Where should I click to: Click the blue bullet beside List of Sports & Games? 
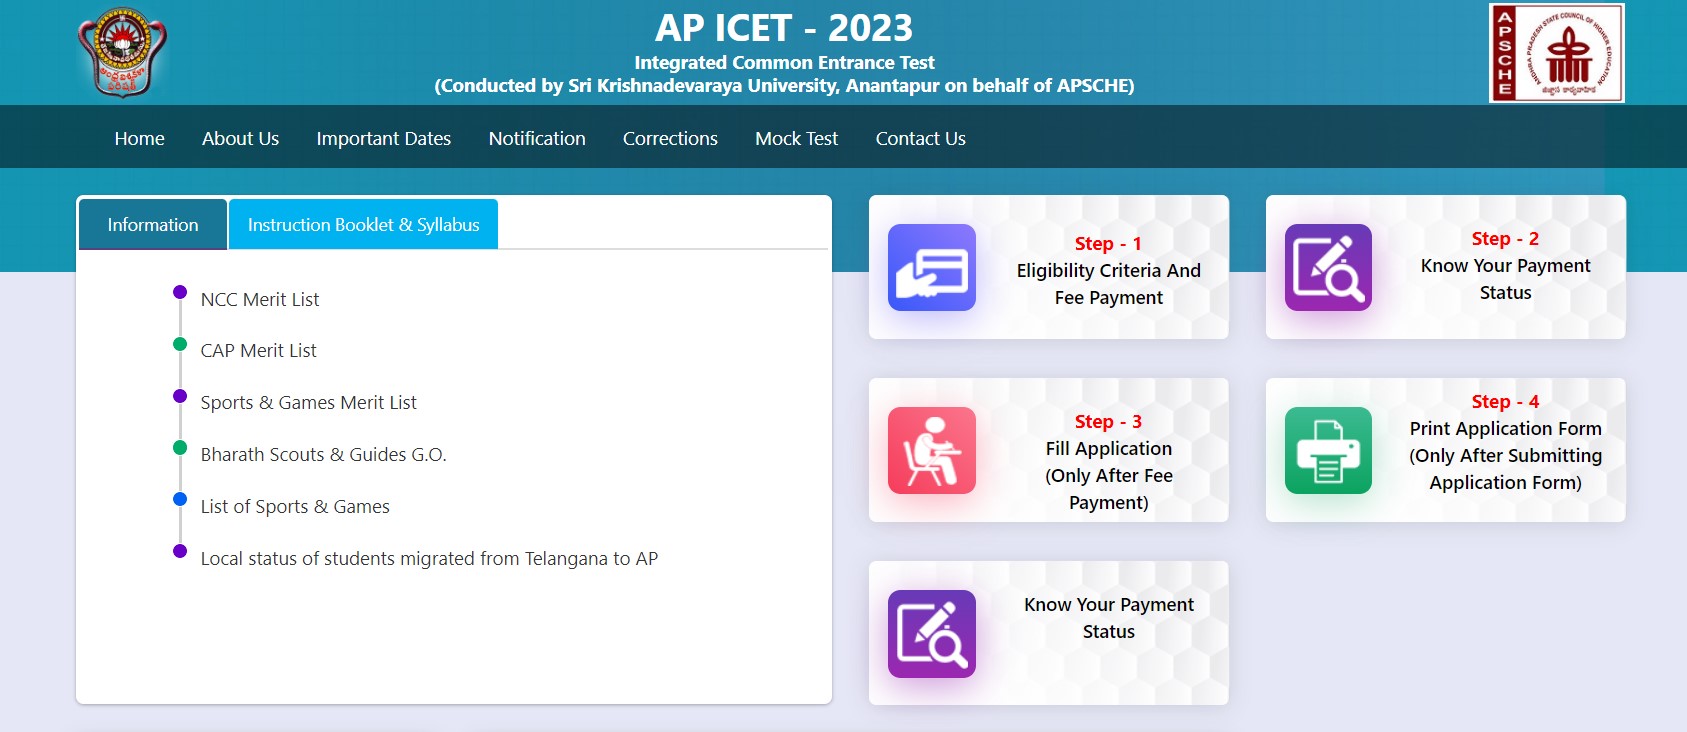click(180, 499)
